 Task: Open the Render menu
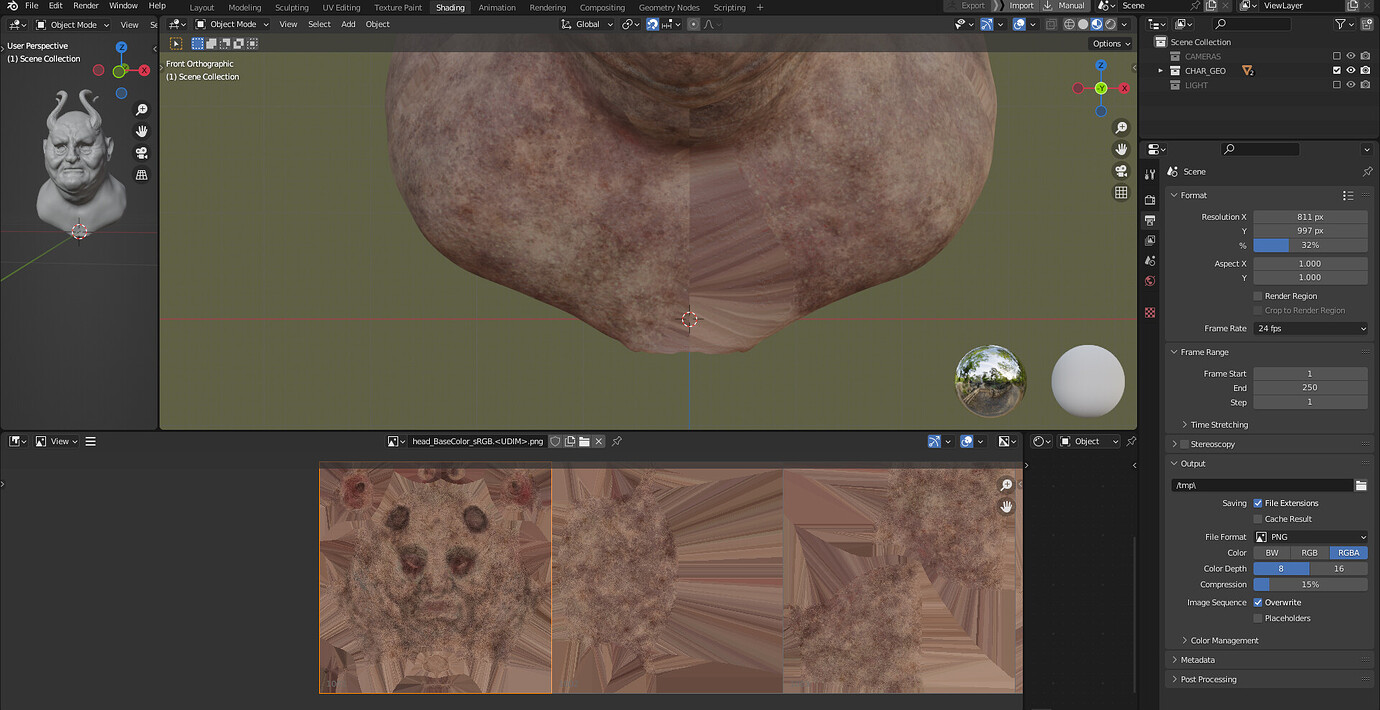pyautogui.click(x=86, y=6)
